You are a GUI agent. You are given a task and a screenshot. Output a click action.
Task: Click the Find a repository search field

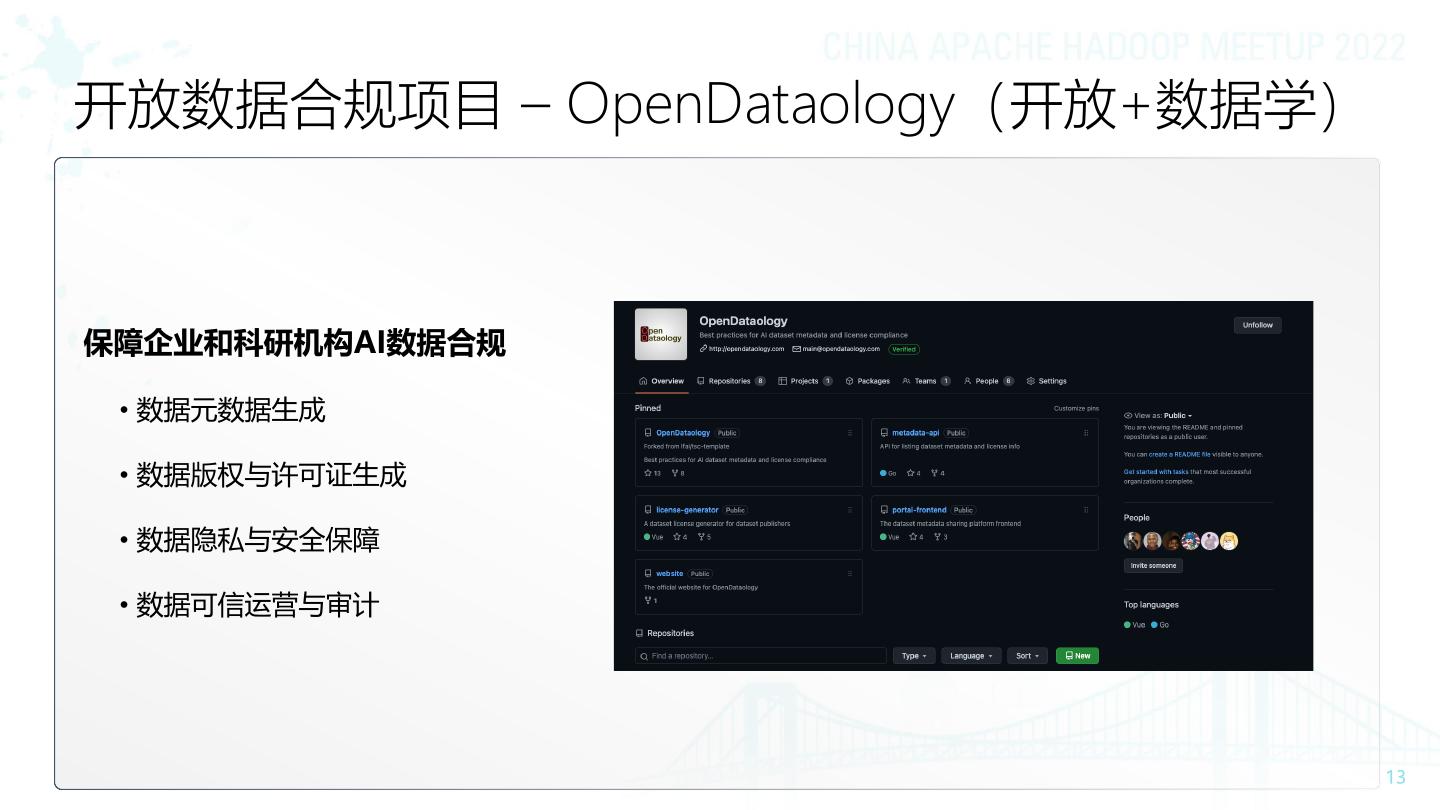pos(761,656)
